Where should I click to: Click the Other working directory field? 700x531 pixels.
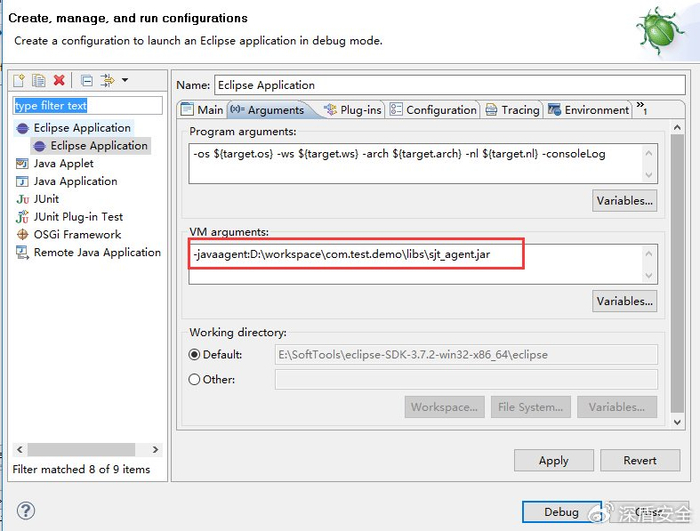466,380
